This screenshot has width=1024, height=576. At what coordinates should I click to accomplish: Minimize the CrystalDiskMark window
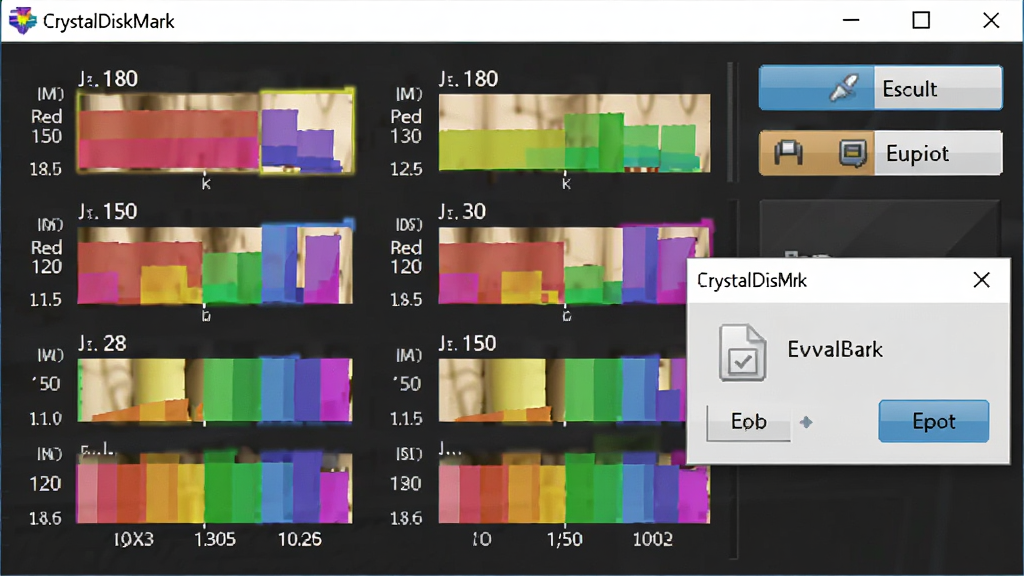pyautogui.click(x=851, y=20)
